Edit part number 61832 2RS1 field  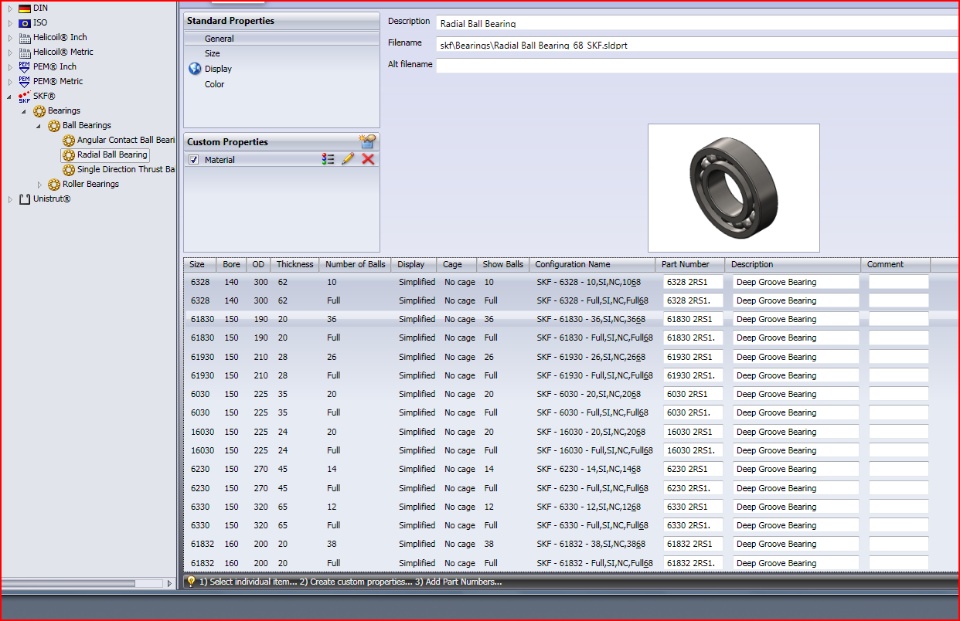click(692, 544)
